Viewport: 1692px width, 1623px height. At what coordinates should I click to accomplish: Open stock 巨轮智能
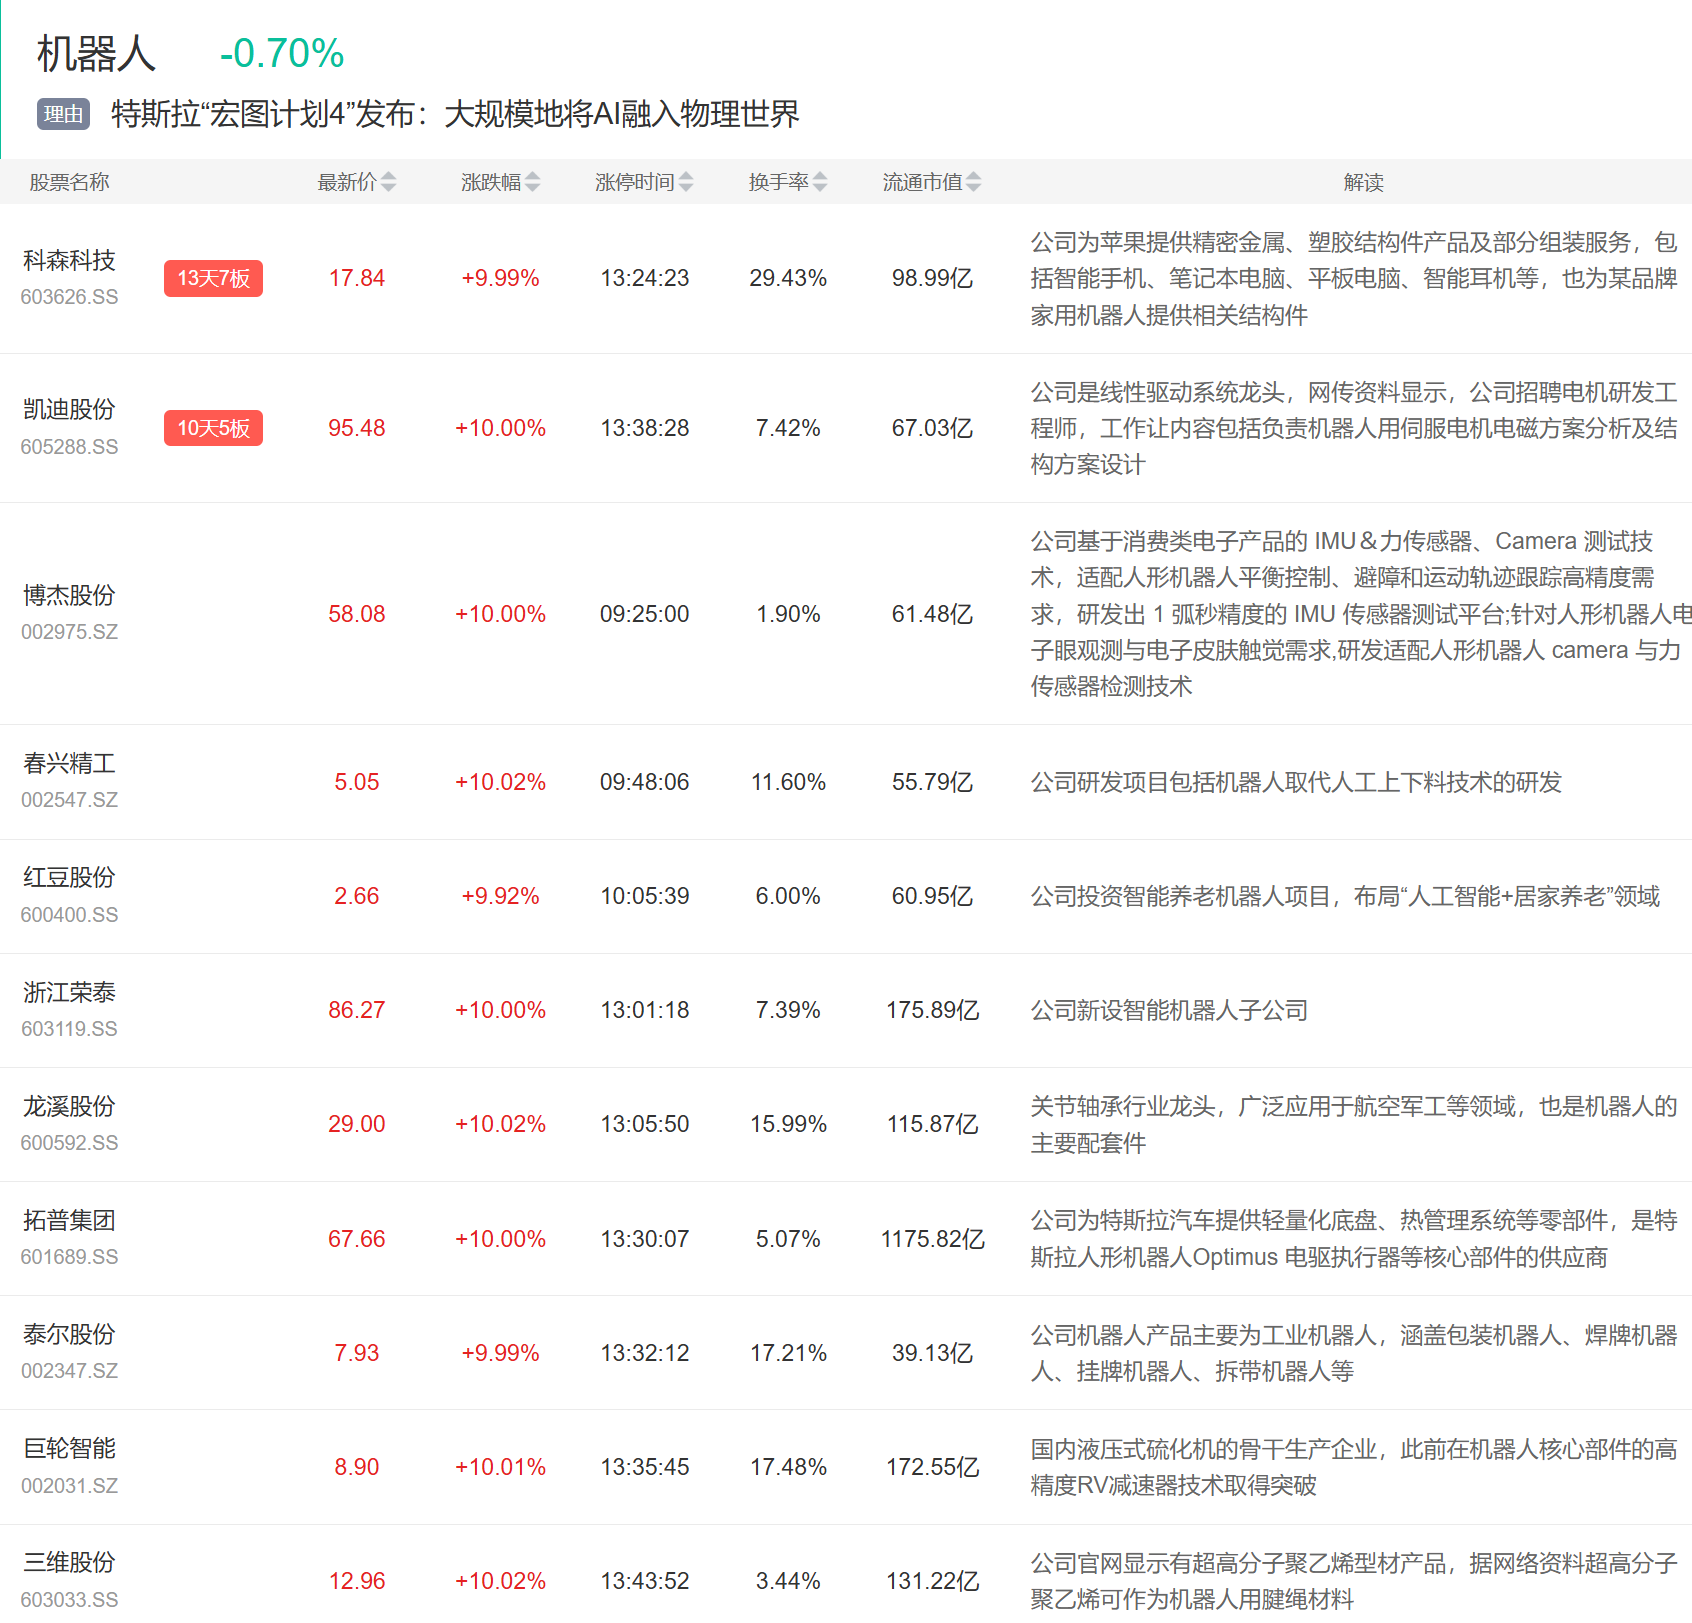point(69,1448)
